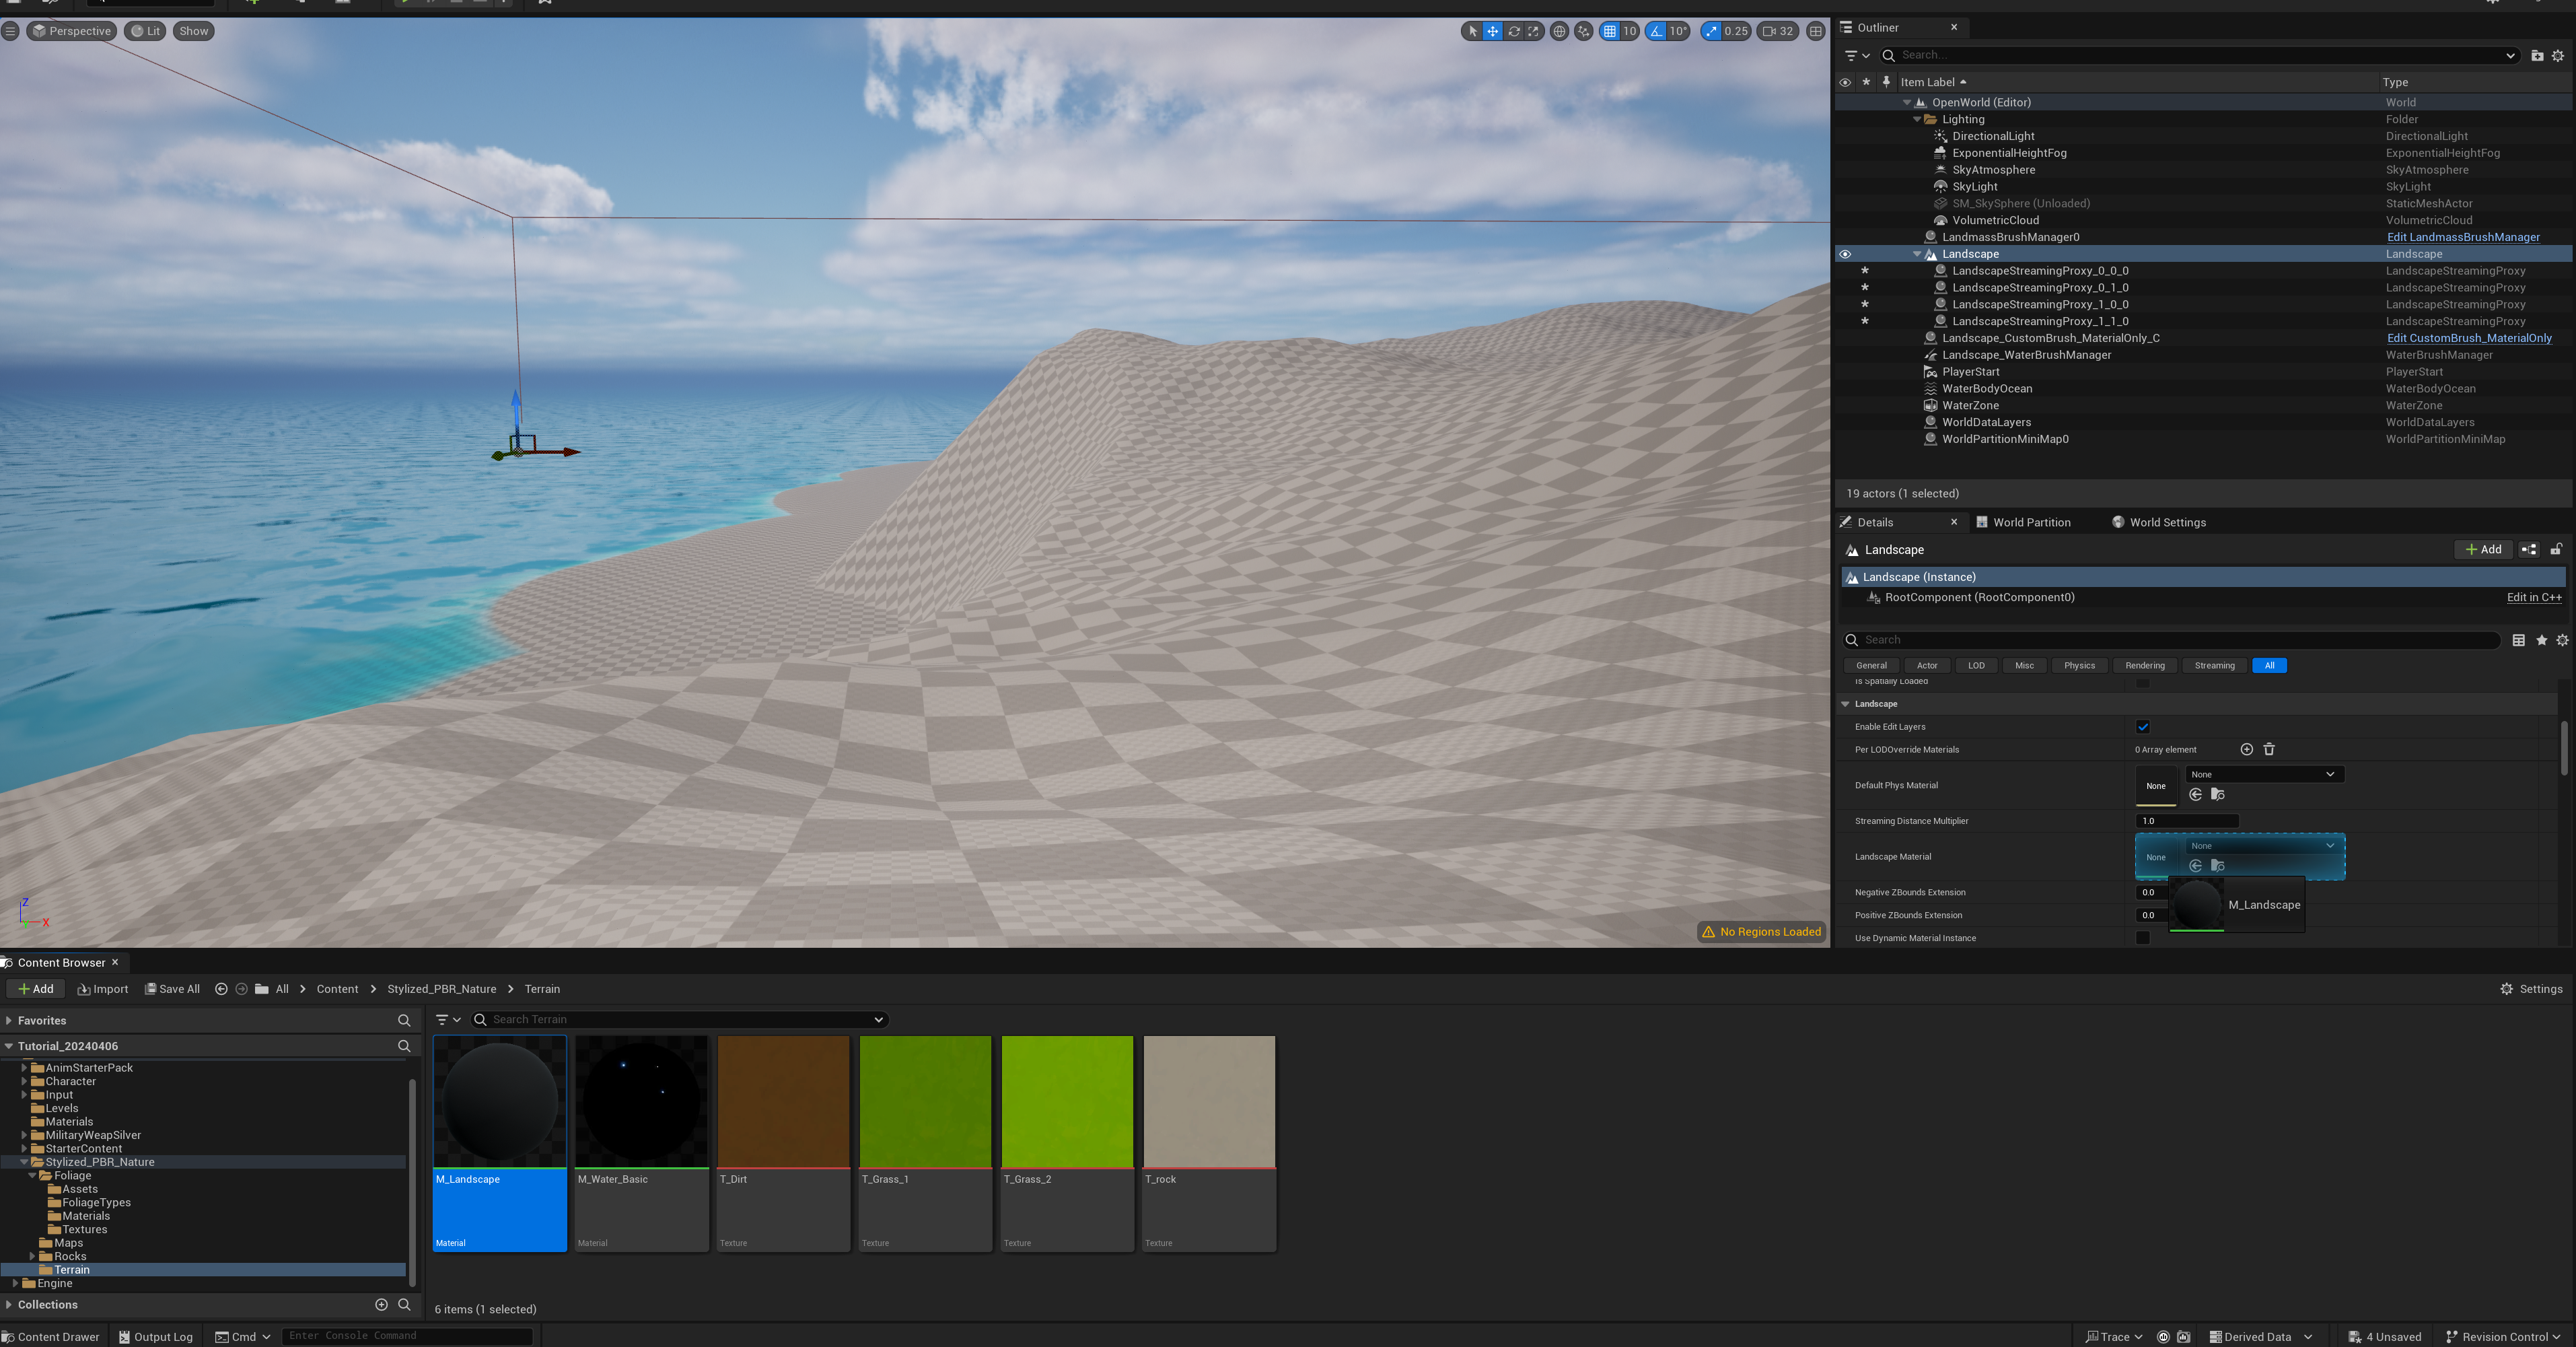The image size is (2576, 1347).
Task: Uncheck Enable Edit Layers checkbox
Action: pyautogui.click(x=2142, y=727)
